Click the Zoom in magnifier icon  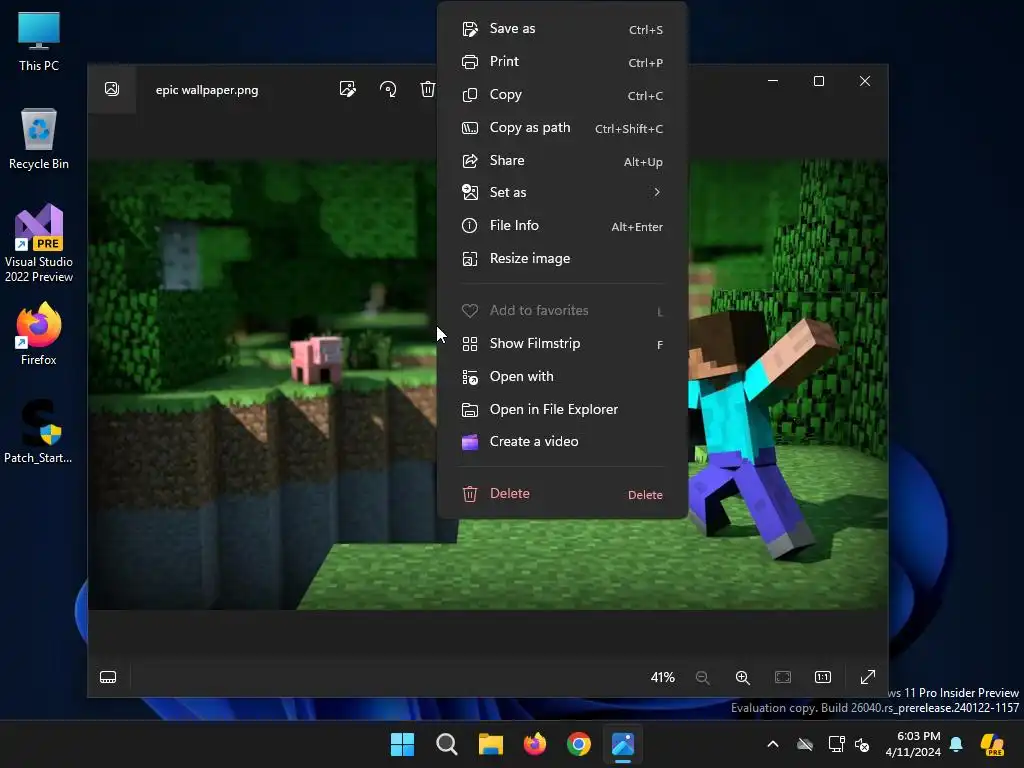pyautogui.click(x=743, y=677)
